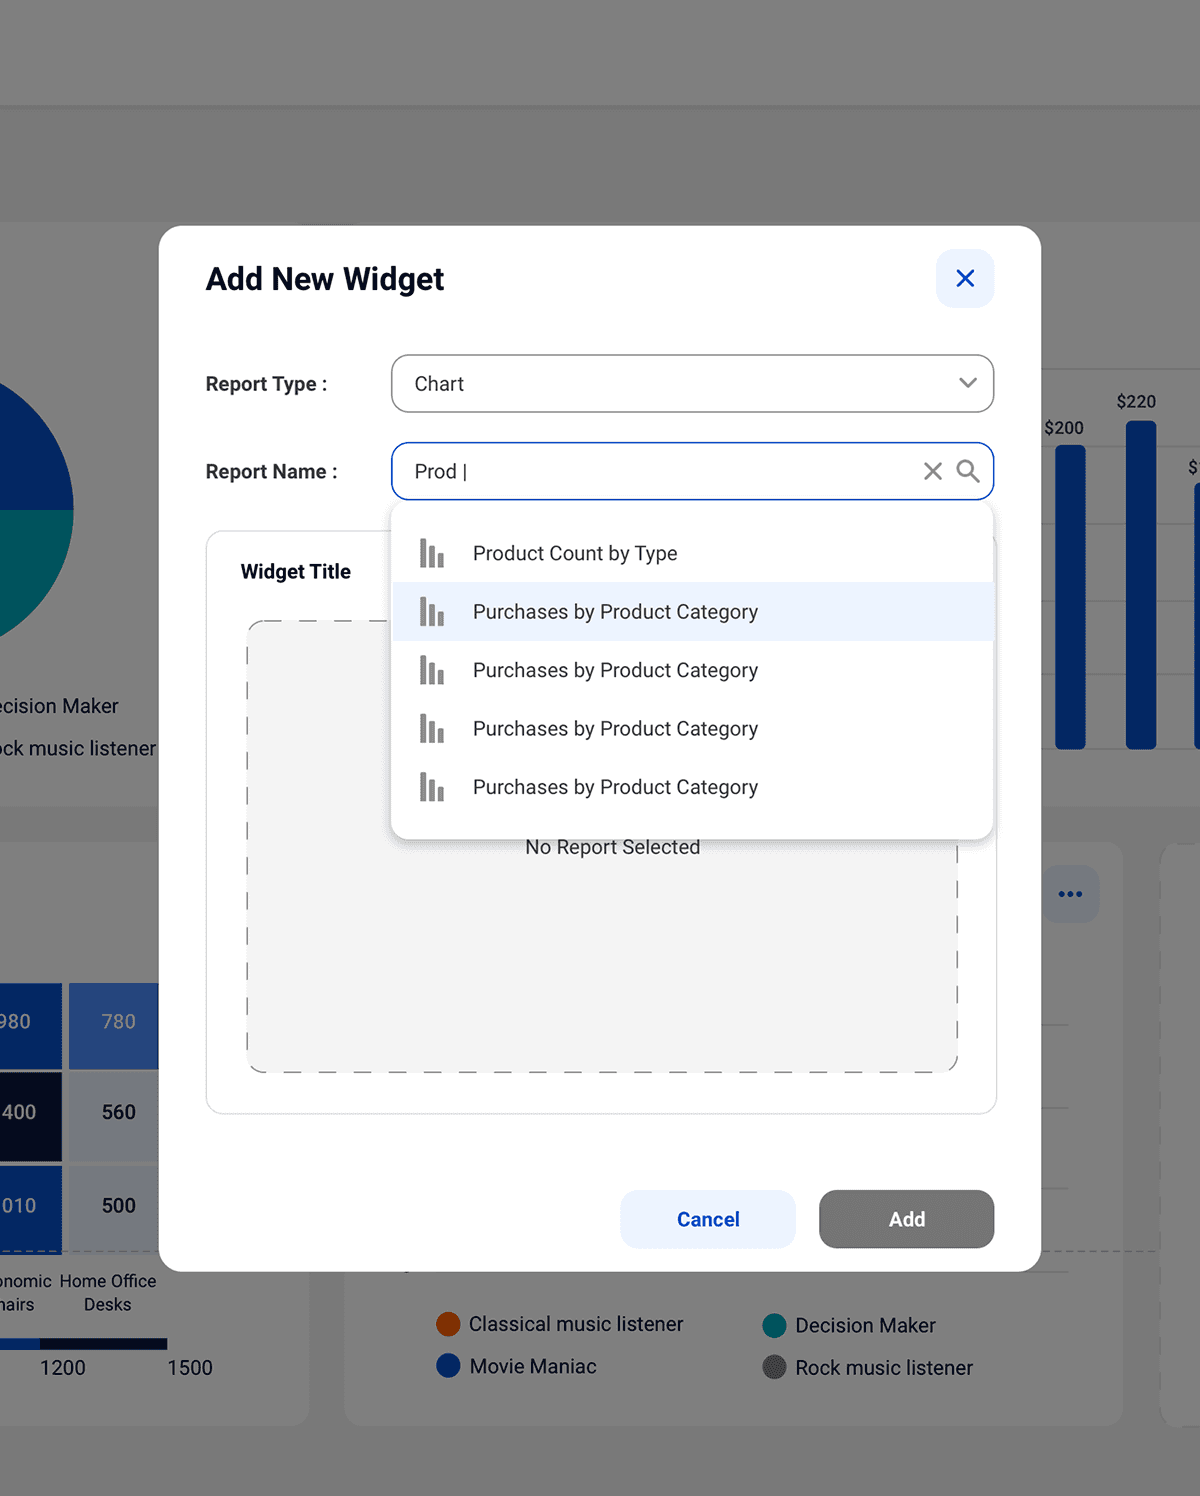Viewport: 1200px width, 1496px height.
Task: Click bar chart icon beside Product Count by Type
Action: click(x=431, y=553)
